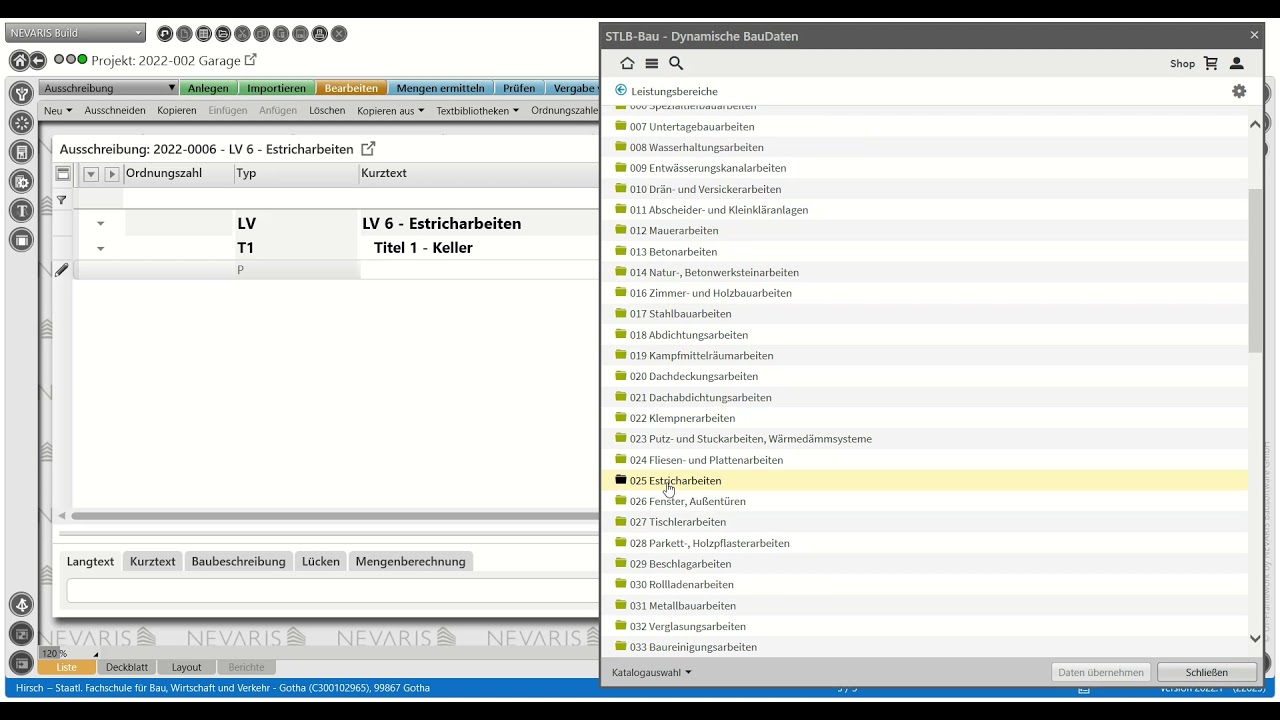
Task: Click the Kurztext column header
Action: pyautogui.click(x=479, y=173)
